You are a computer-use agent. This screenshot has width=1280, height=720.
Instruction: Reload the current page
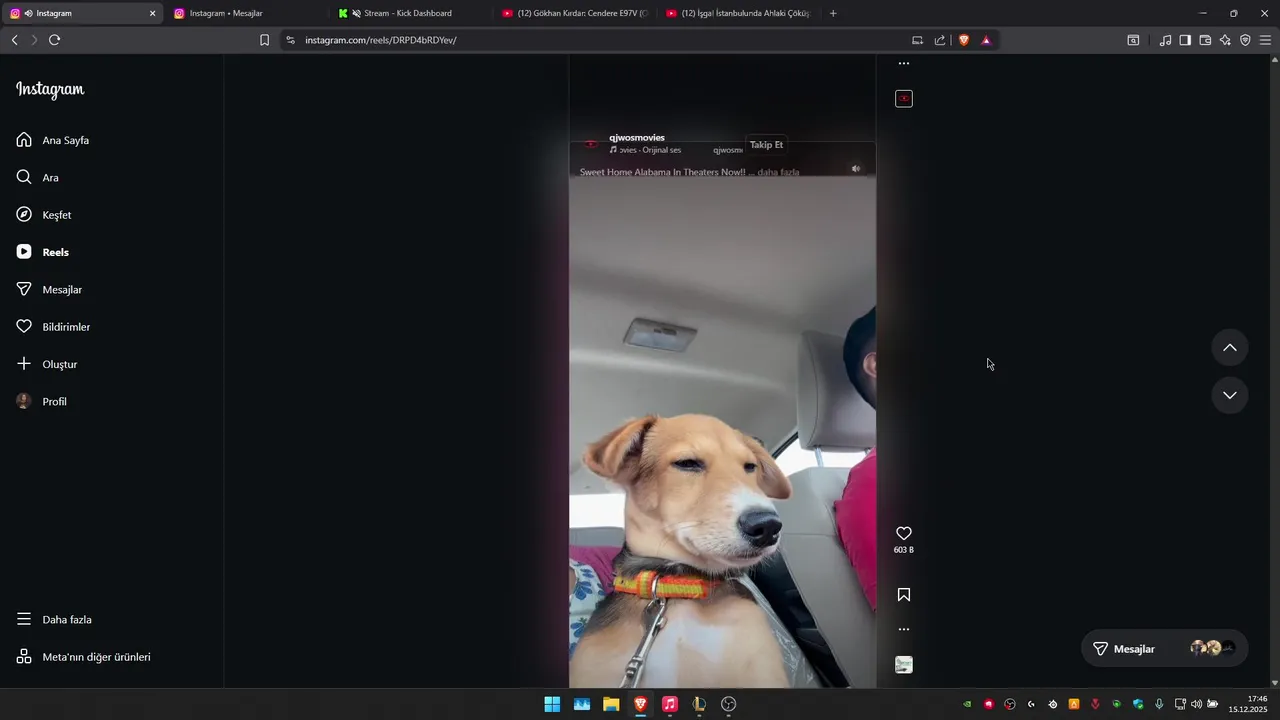(x=54, y=40)
